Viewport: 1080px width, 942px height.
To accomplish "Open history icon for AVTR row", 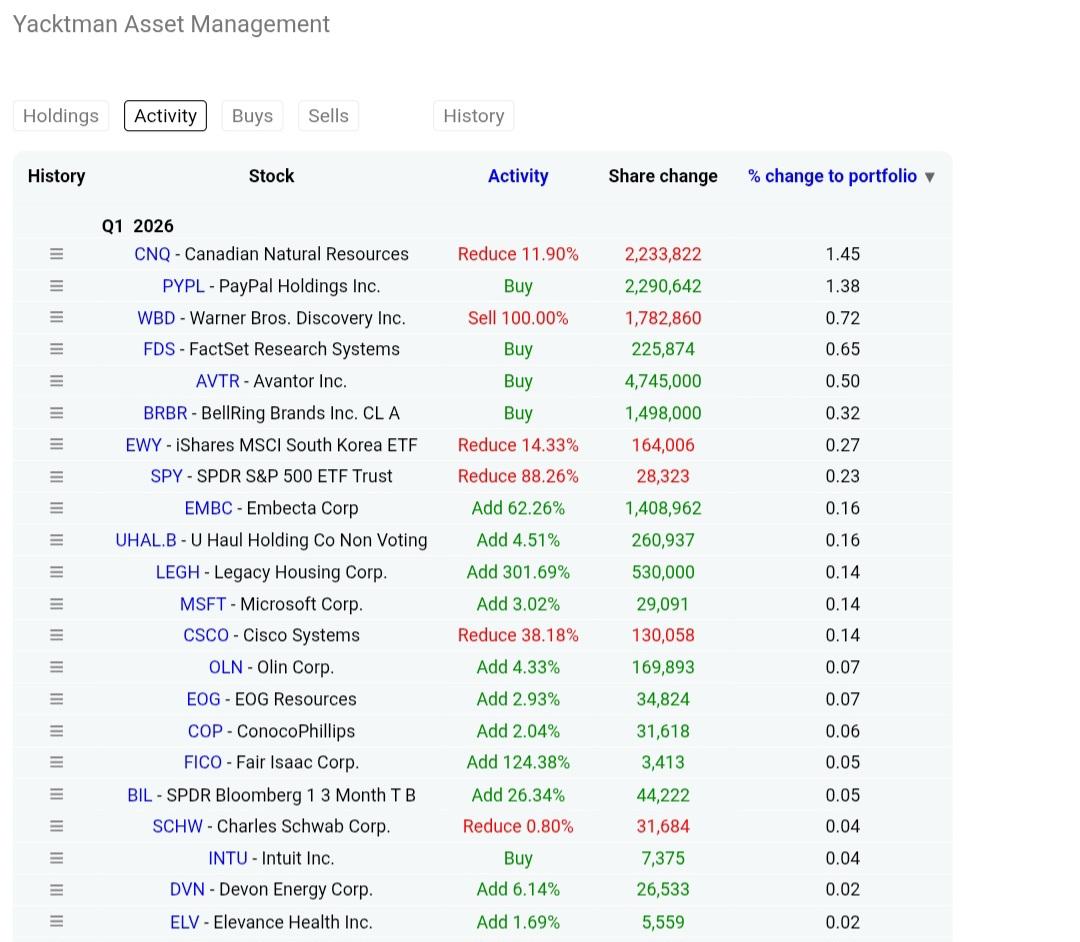I will [x=56, y=381].
